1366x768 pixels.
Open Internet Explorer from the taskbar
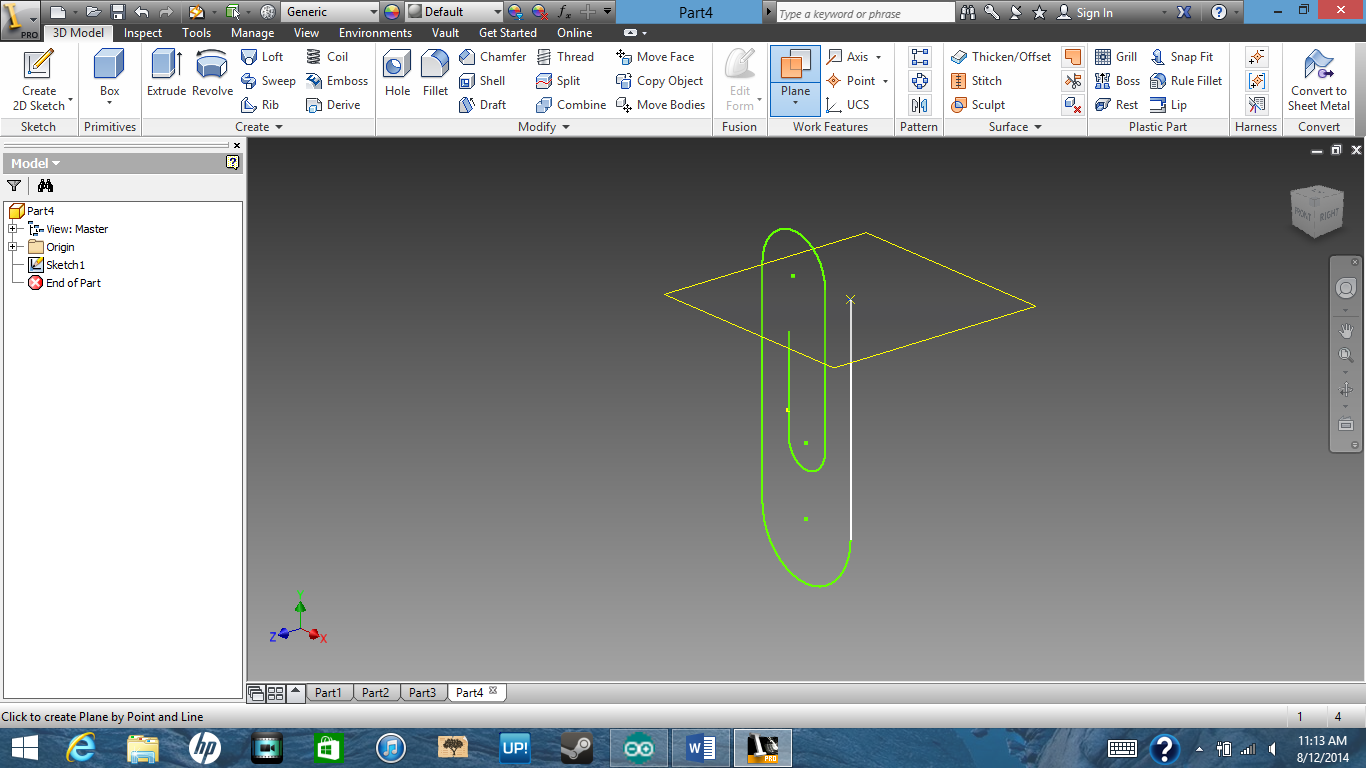[x=81, y=748]
